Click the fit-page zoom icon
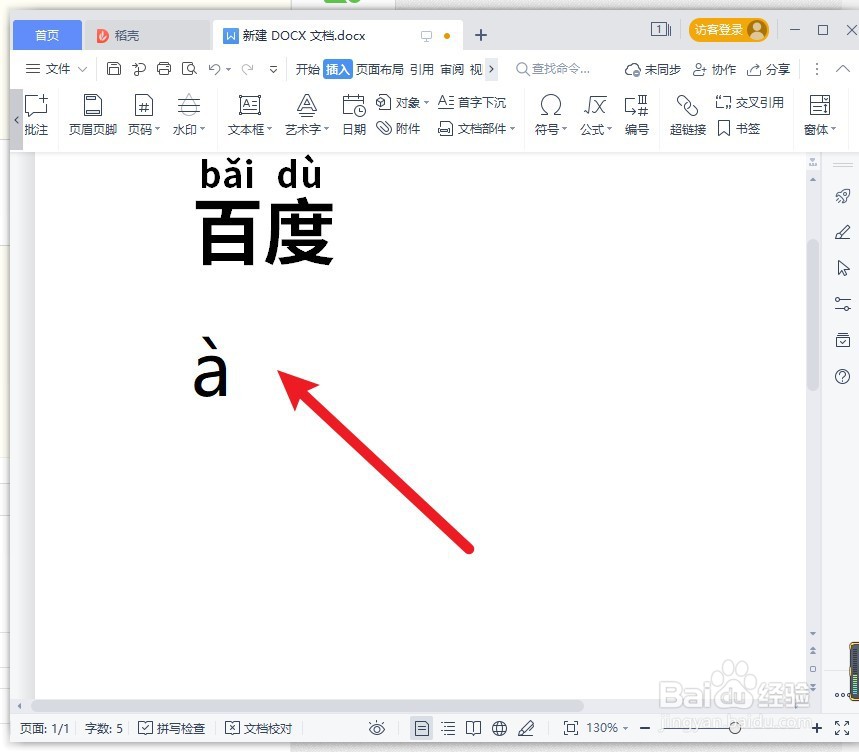Screen dimensions: 859x752 (571, 728)
